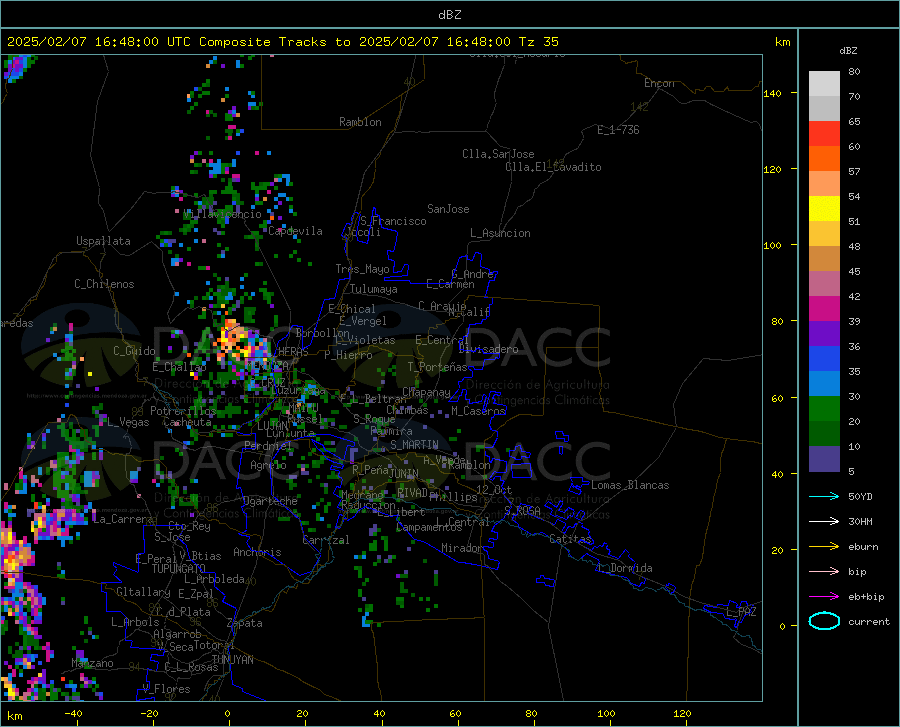Click the 'Ugarteche' map label
The height and width of the screenshot is (727, 900).
pyautogui.click(x=270, y=501)
